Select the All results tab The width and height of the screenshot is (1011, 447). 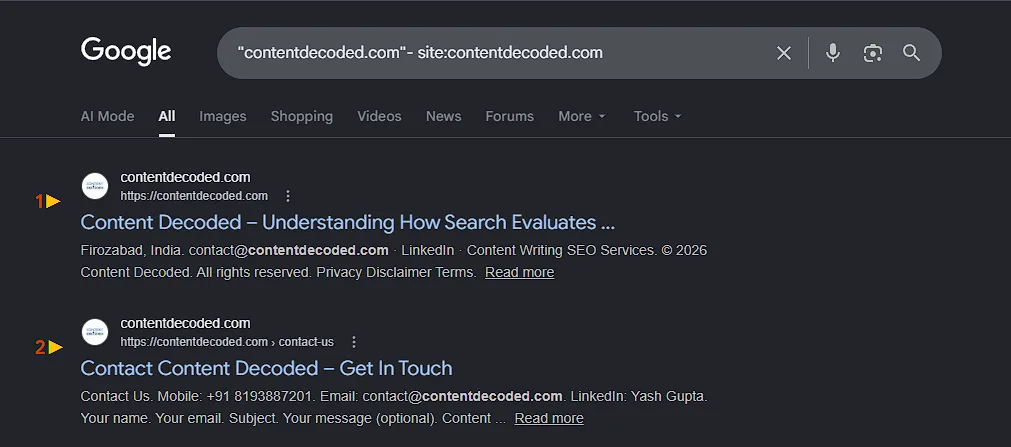point(167,116)
